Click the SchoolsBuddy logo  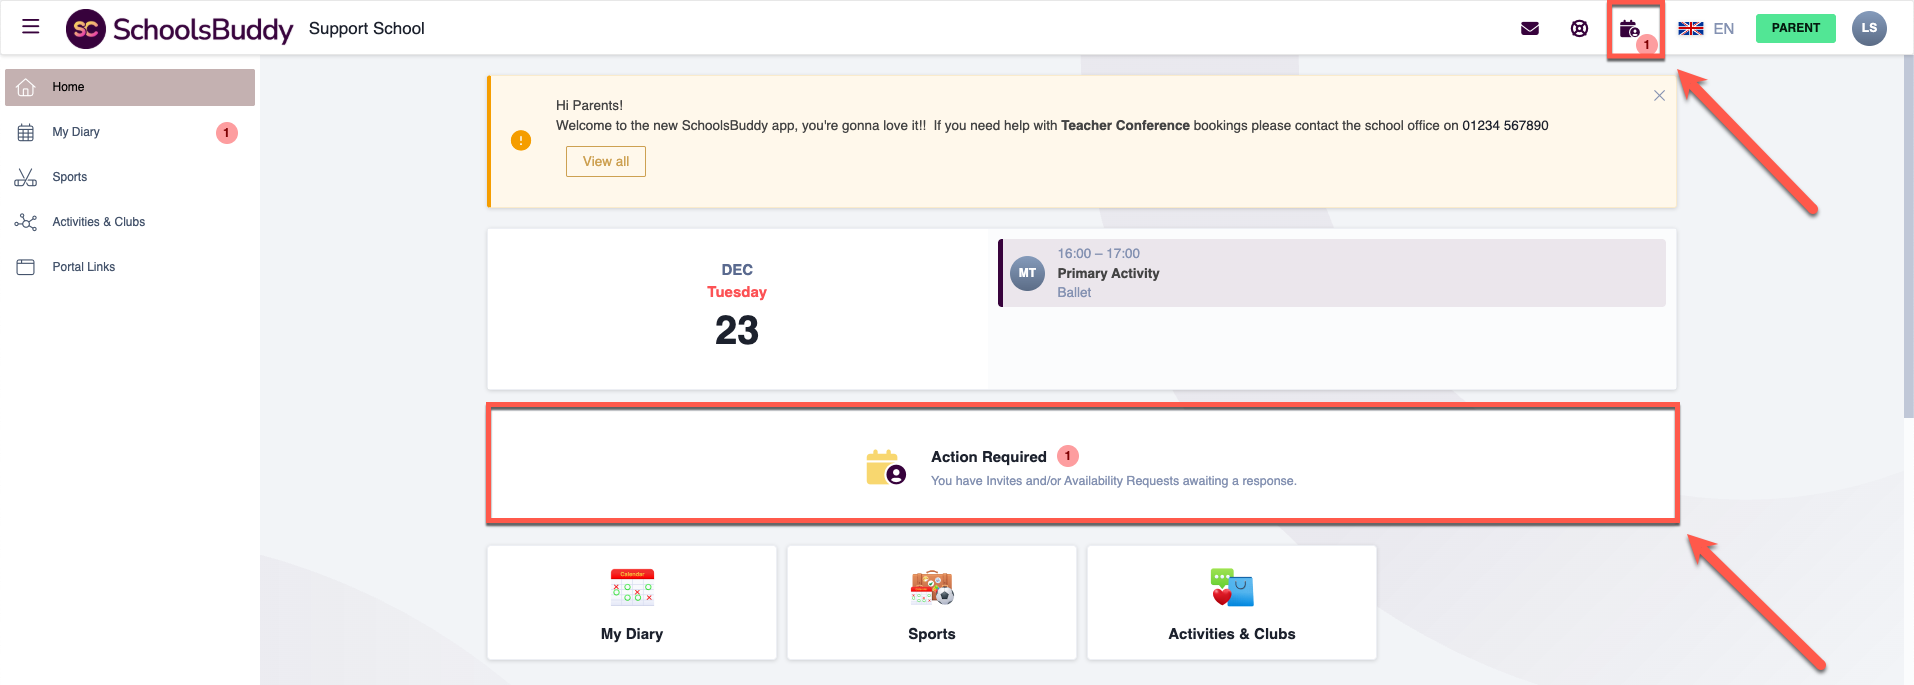[179, 29]
